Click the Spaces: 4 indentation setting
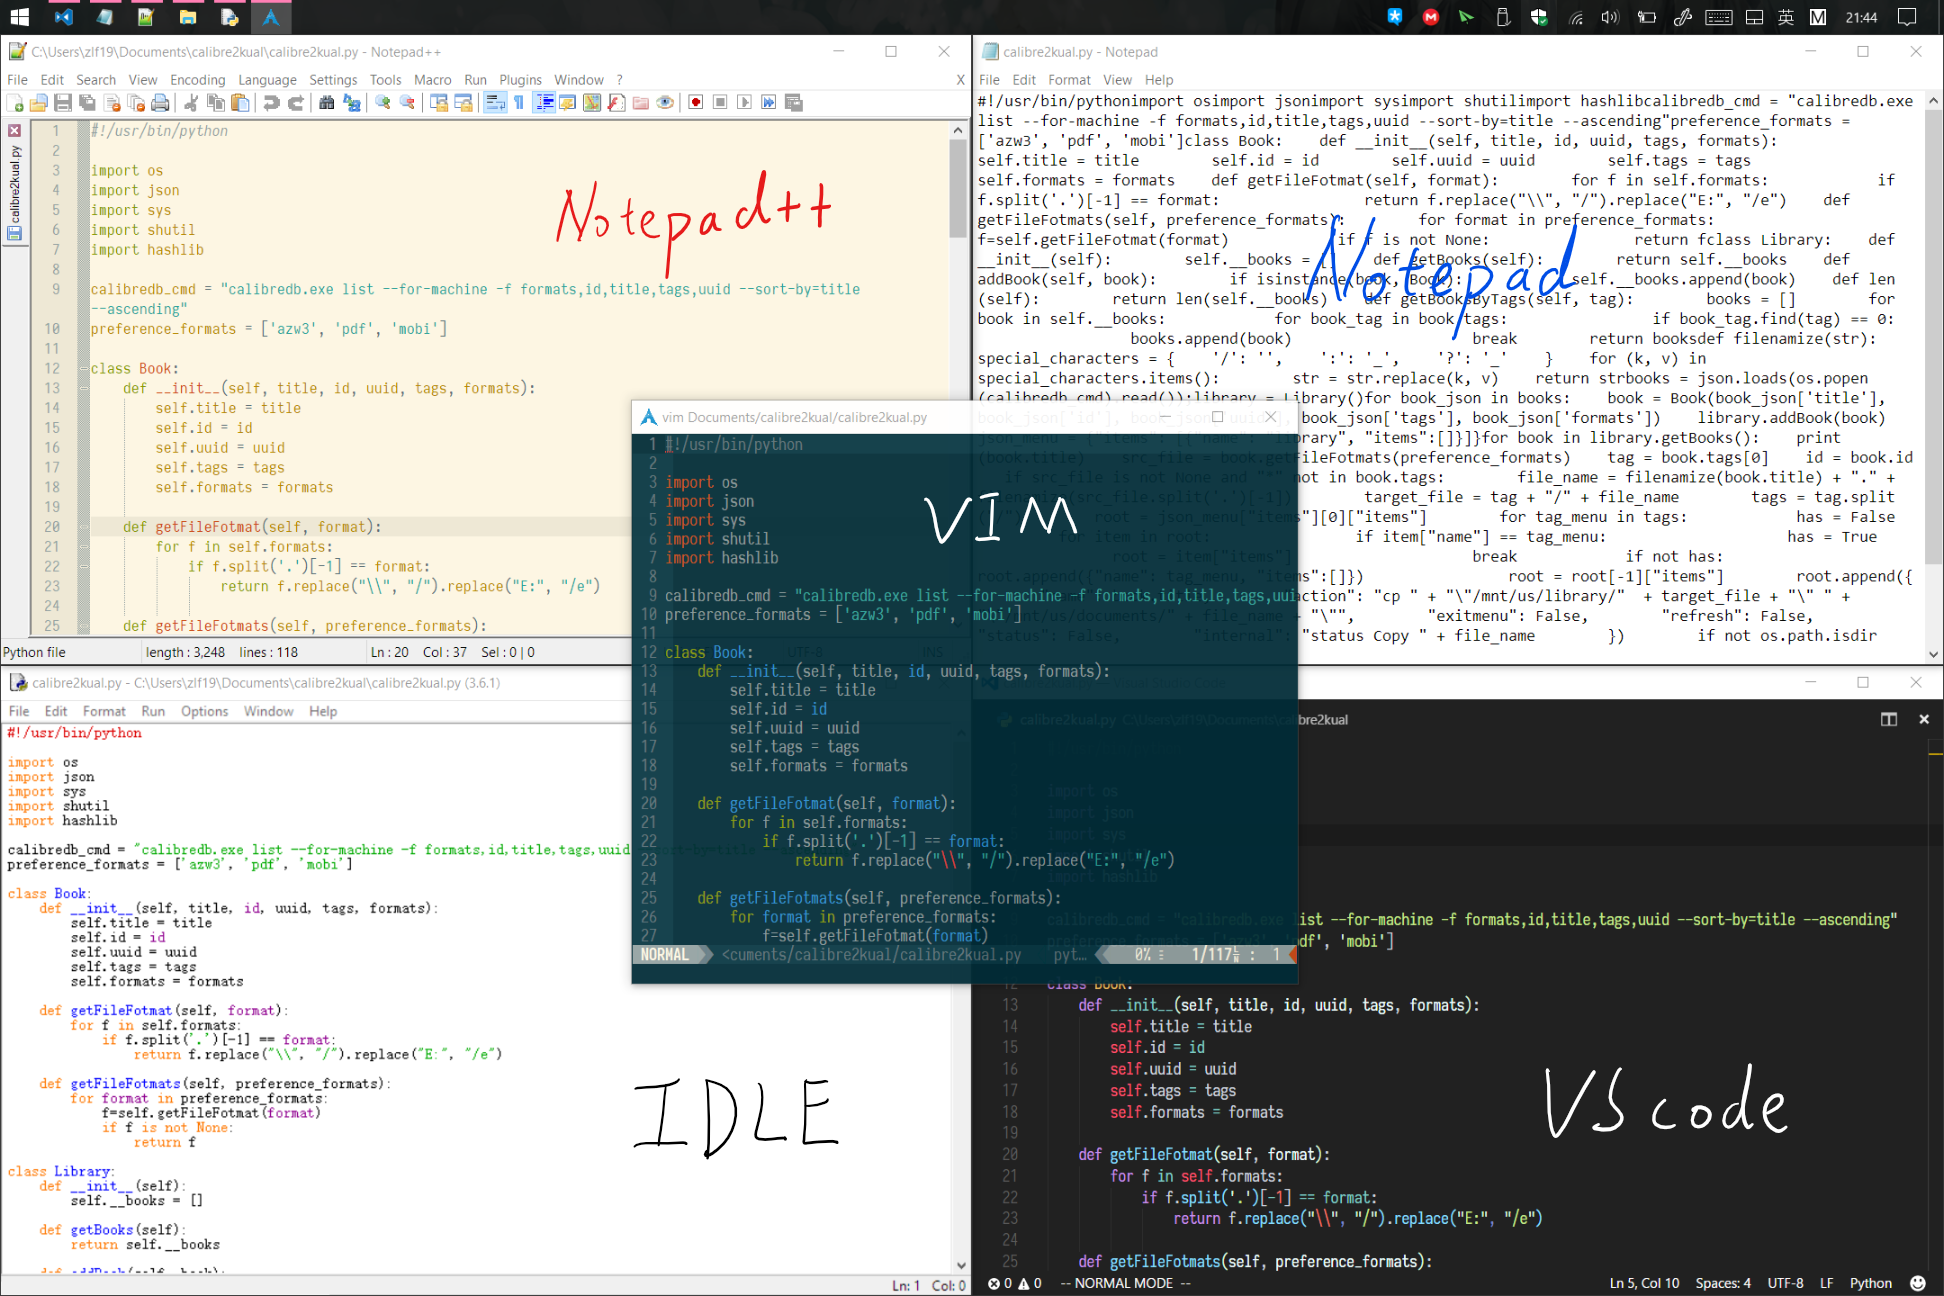 (1722, 1283)
